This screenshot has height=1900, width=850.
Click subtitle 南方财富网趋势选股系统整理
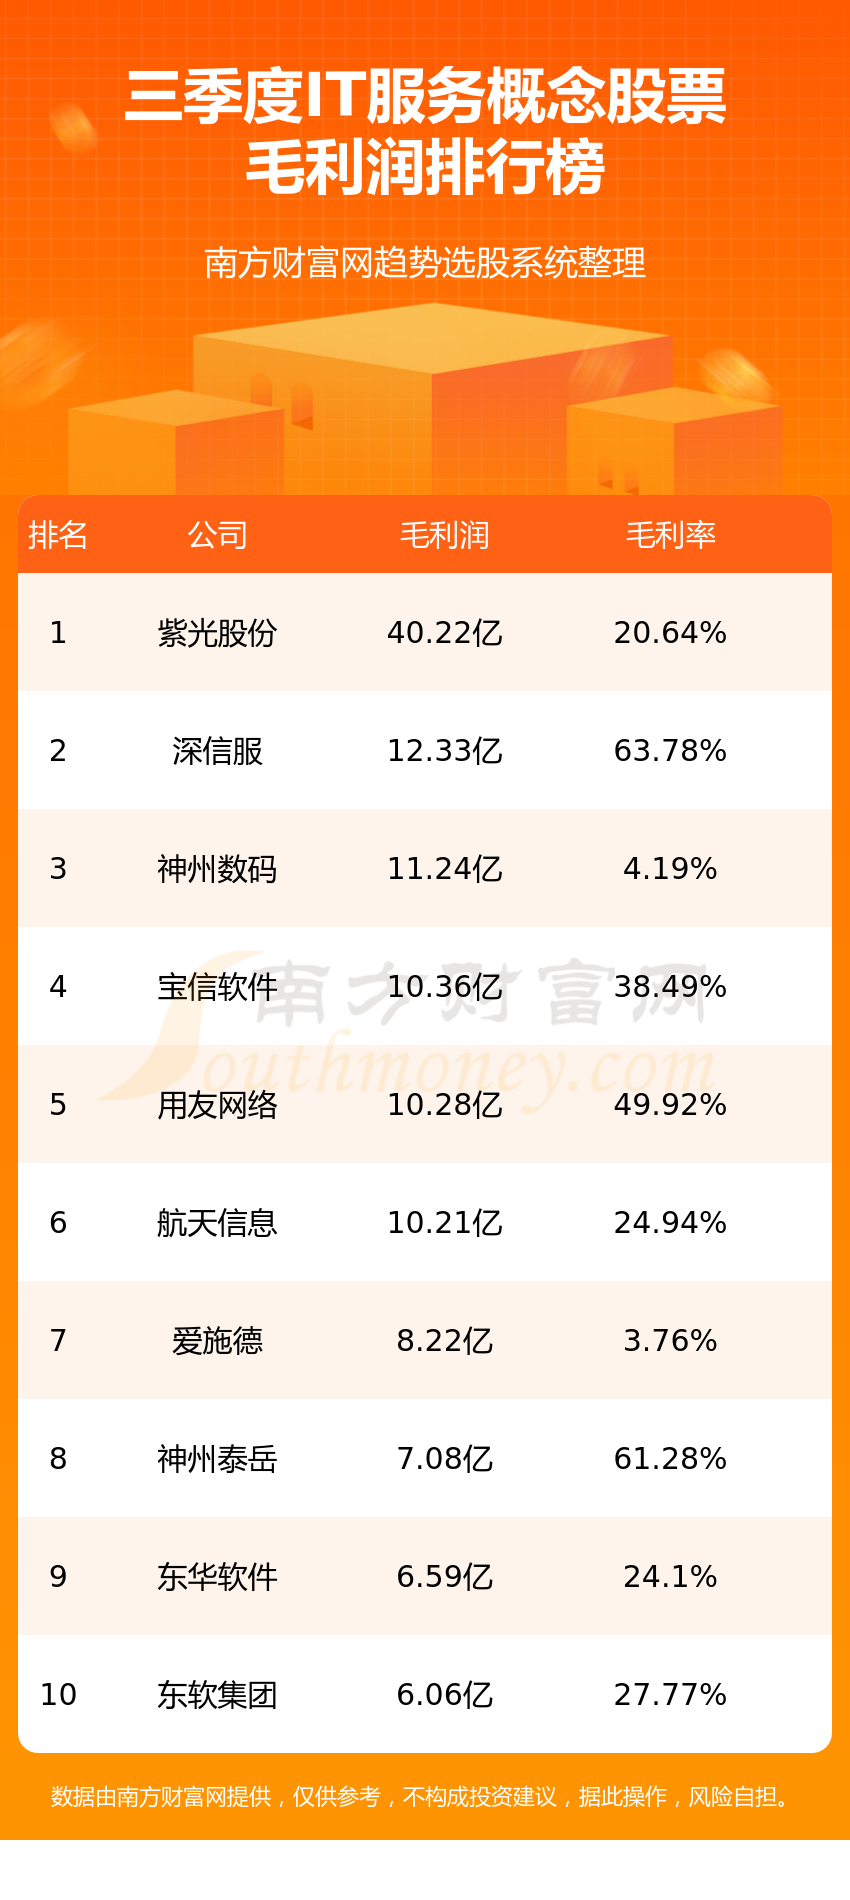(425, 263)
